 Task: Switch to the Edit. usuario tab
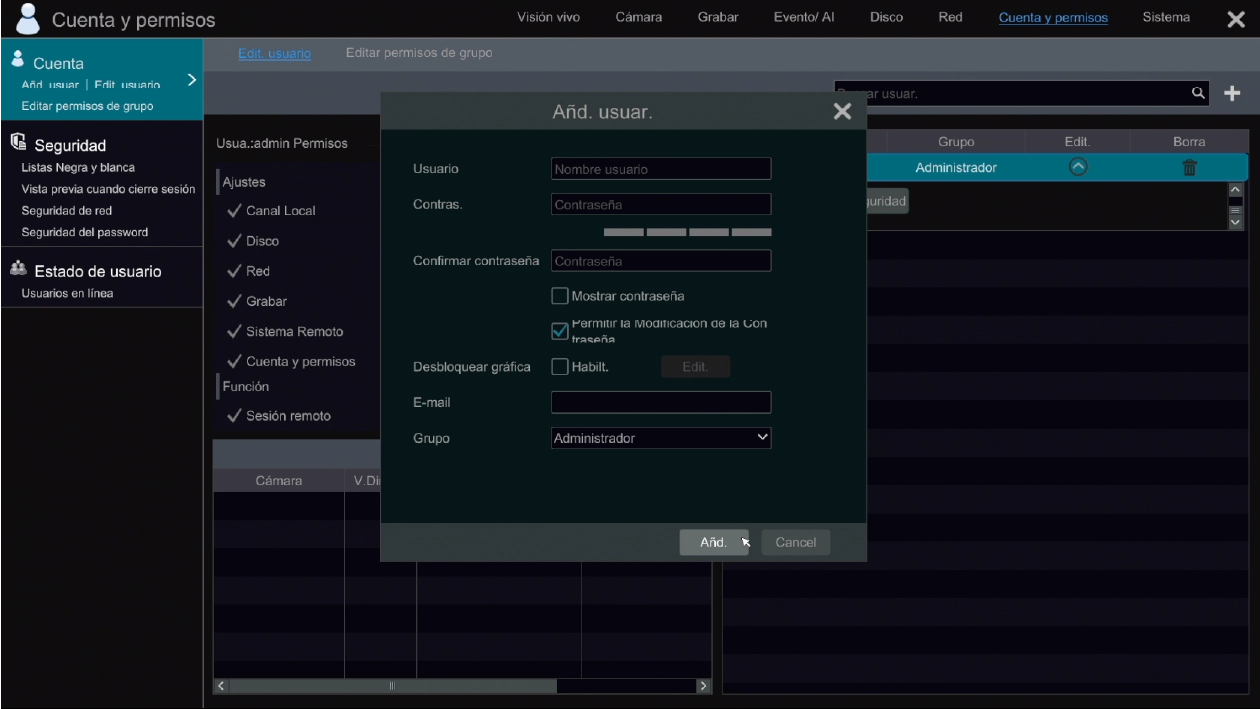(275, 53)
